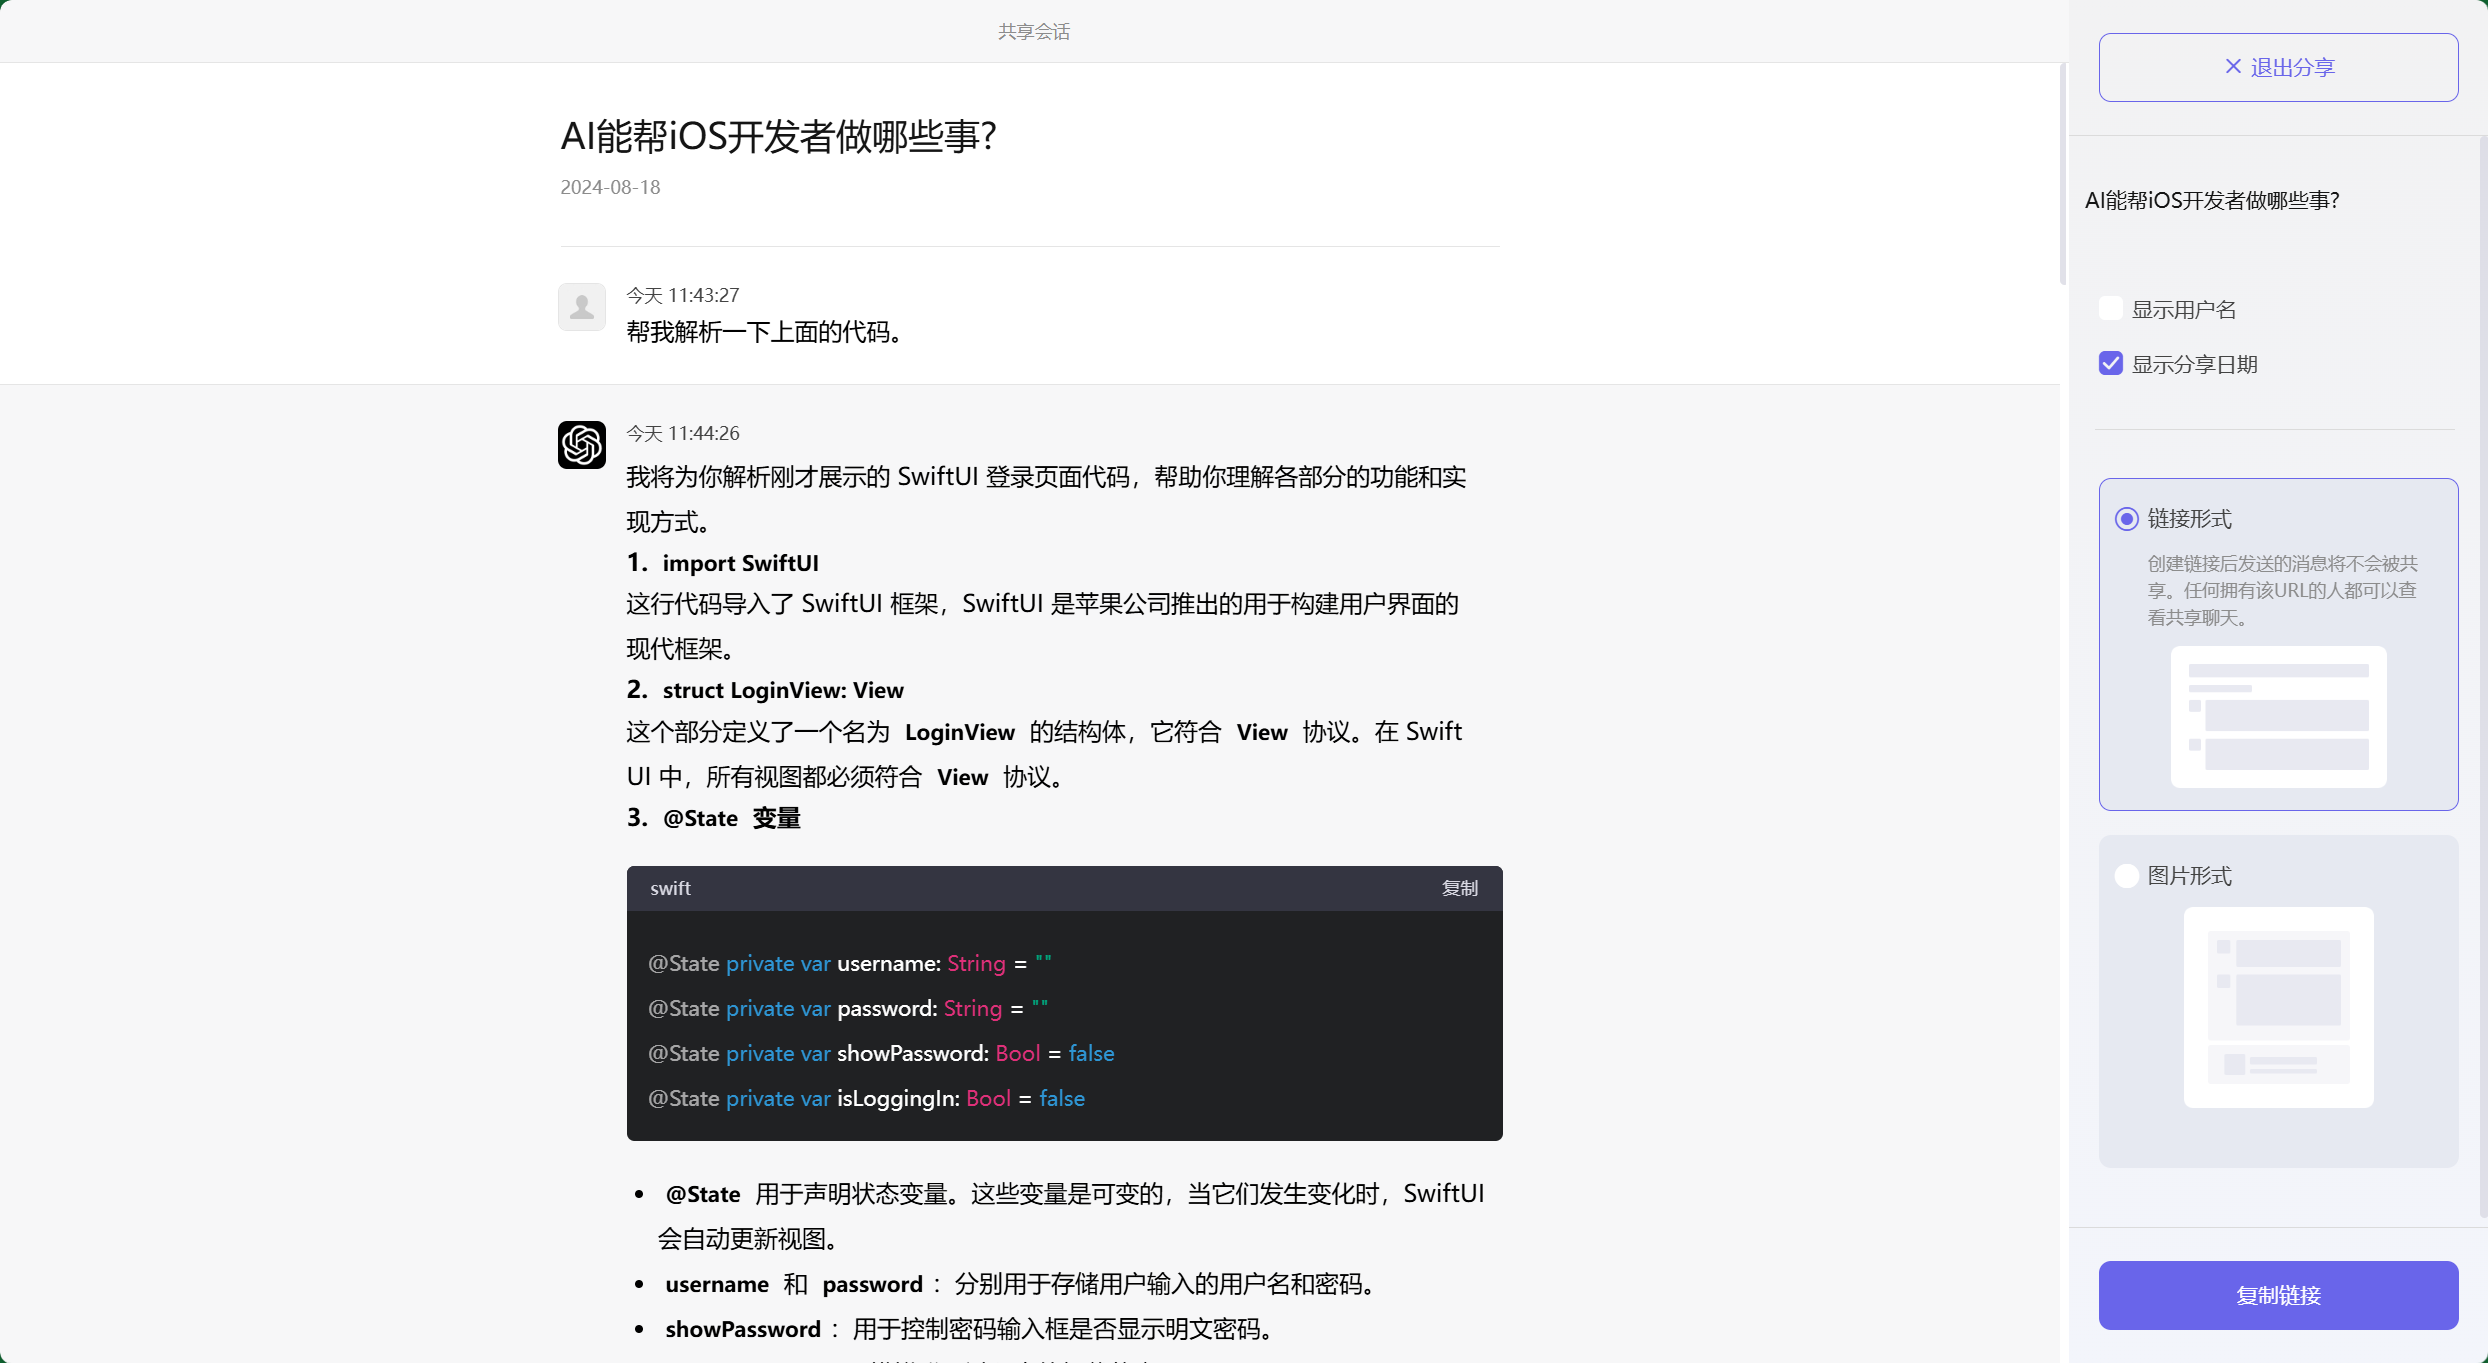Click the share date 2024-08-18
Viewport: 2488px width, 1363px height.
tap(609, 187)
